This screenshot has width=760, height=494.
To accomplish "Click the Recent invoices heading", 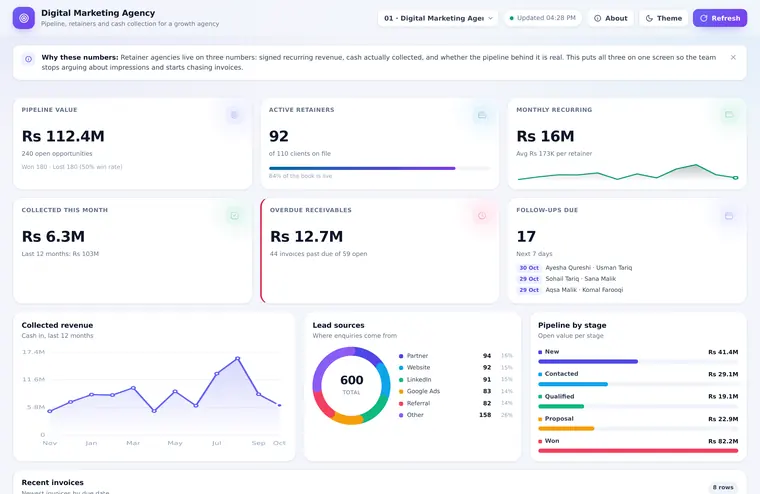I will [52, 482].
